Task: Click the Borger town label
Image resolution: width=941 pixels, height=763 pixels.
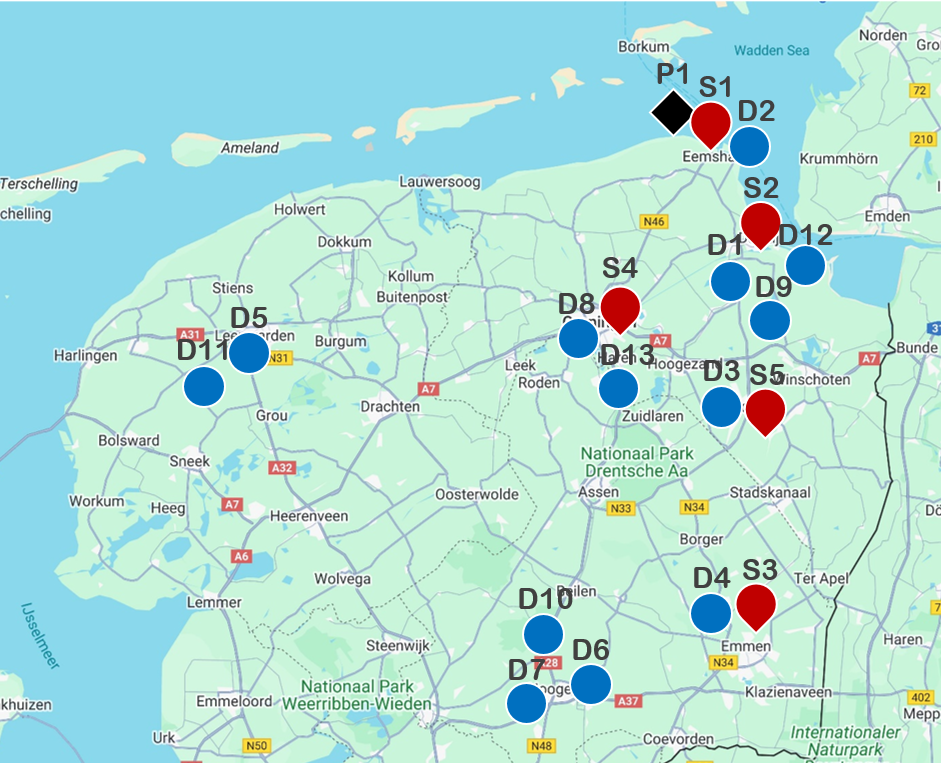Action: tap(702, 540)
